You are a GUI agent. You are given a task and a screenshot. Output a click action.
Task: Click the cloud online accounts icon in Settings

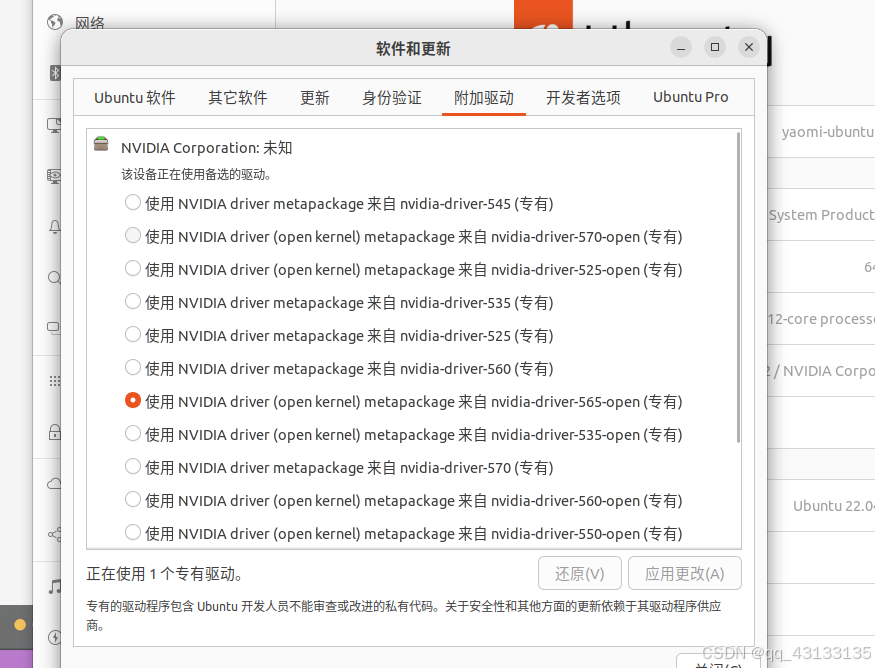pos(55,483)
